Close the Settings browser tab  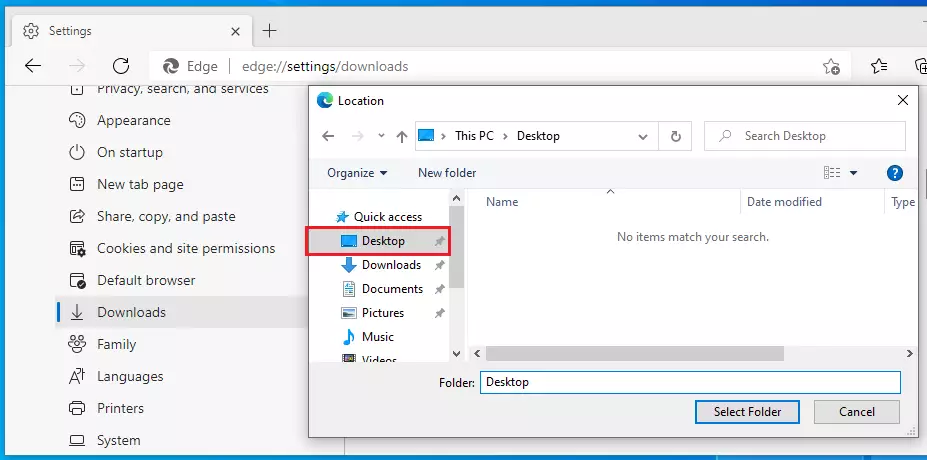(235, 31)
